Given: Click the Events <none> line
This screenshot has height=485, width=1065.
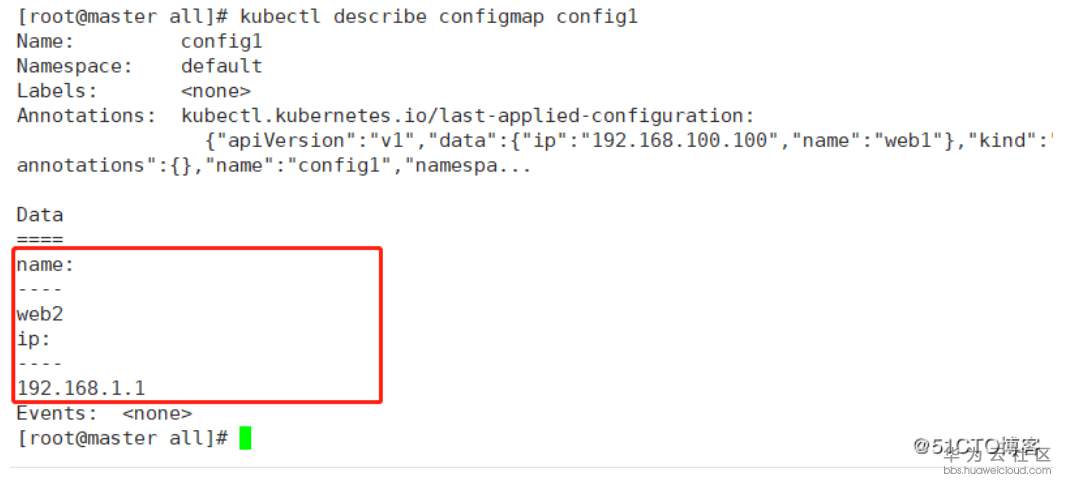Looking at the screenshot, I should (x=104, y=413).
